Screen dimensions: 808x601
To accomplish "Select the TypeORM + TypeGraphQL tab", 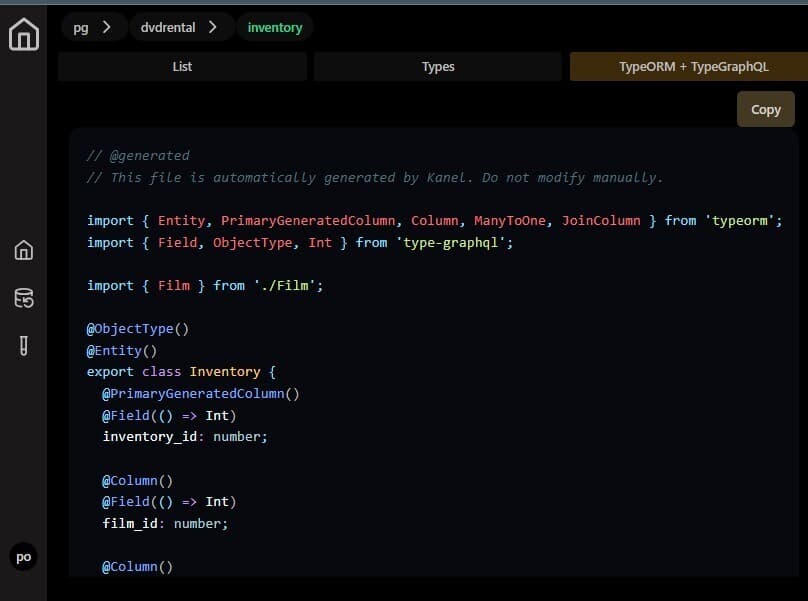I will click(x=689, y=66).
